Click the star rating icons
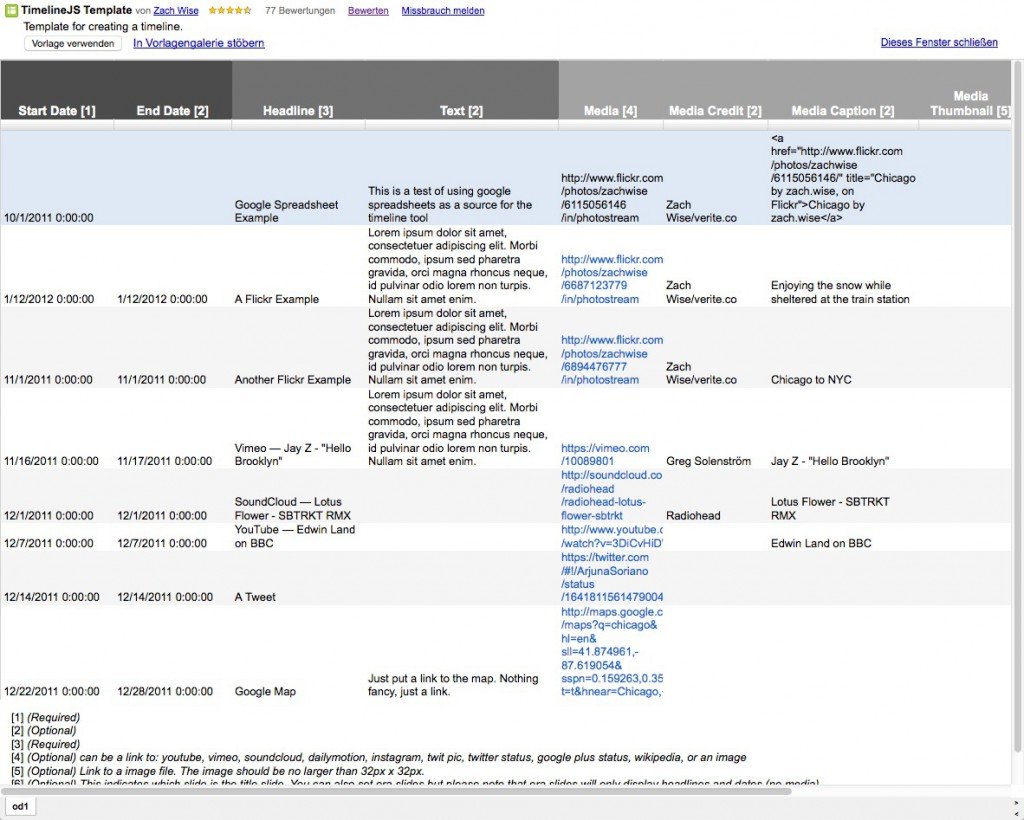 point(230,11)
